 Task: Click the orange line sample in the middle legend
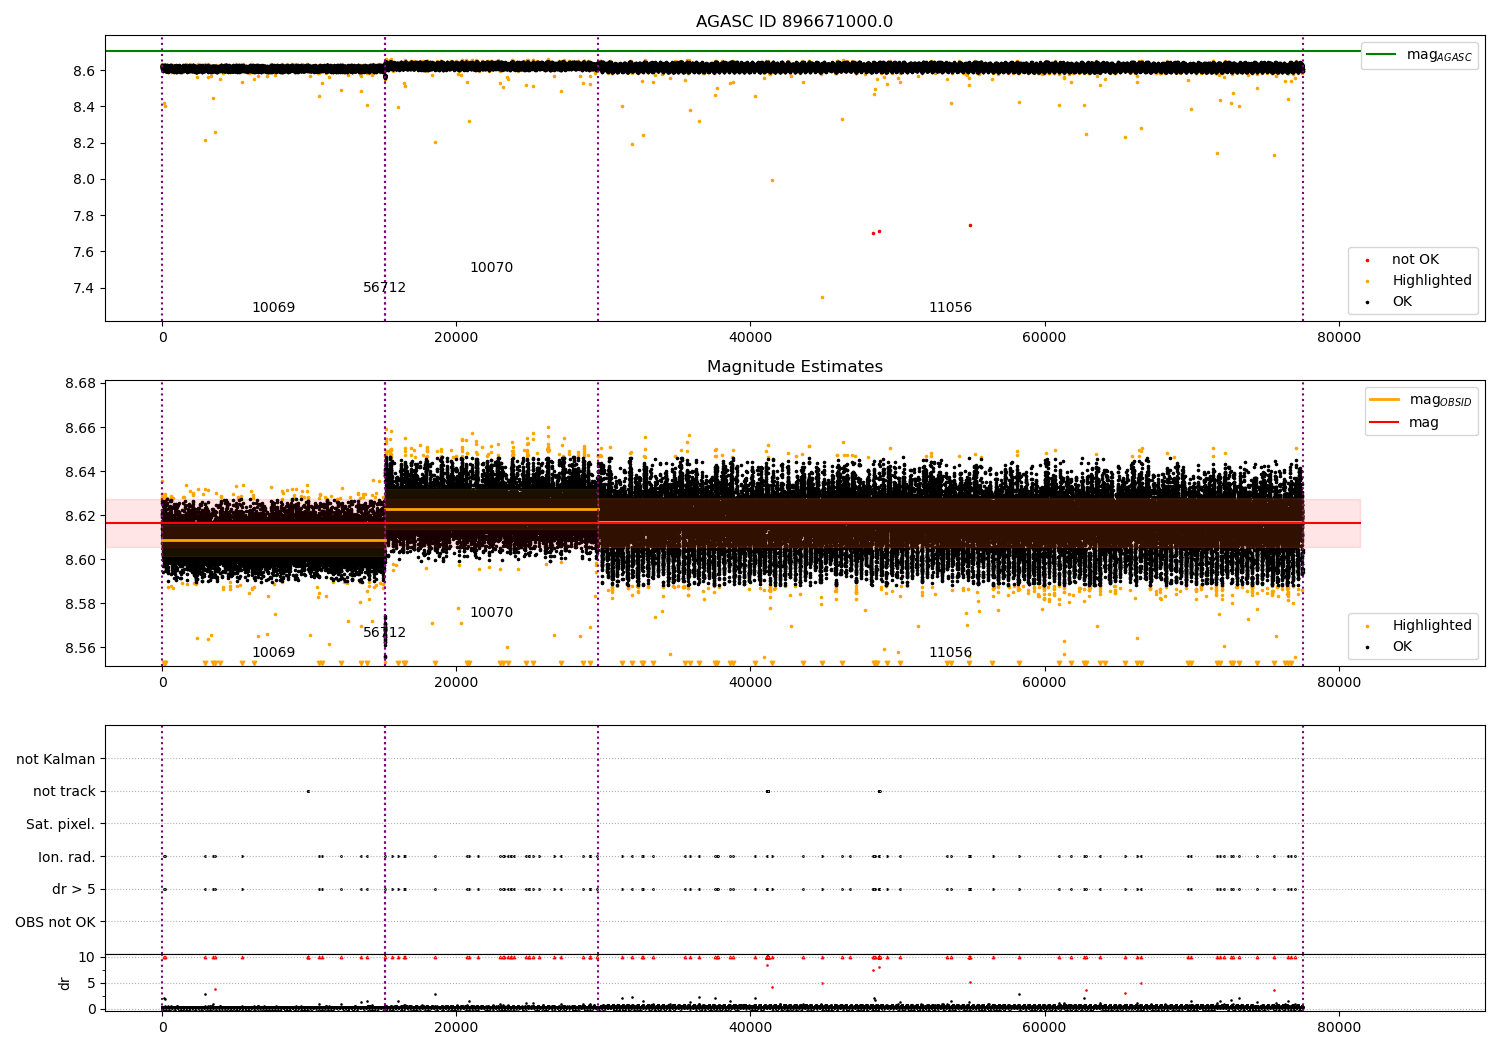click(x=1385, y=400)
